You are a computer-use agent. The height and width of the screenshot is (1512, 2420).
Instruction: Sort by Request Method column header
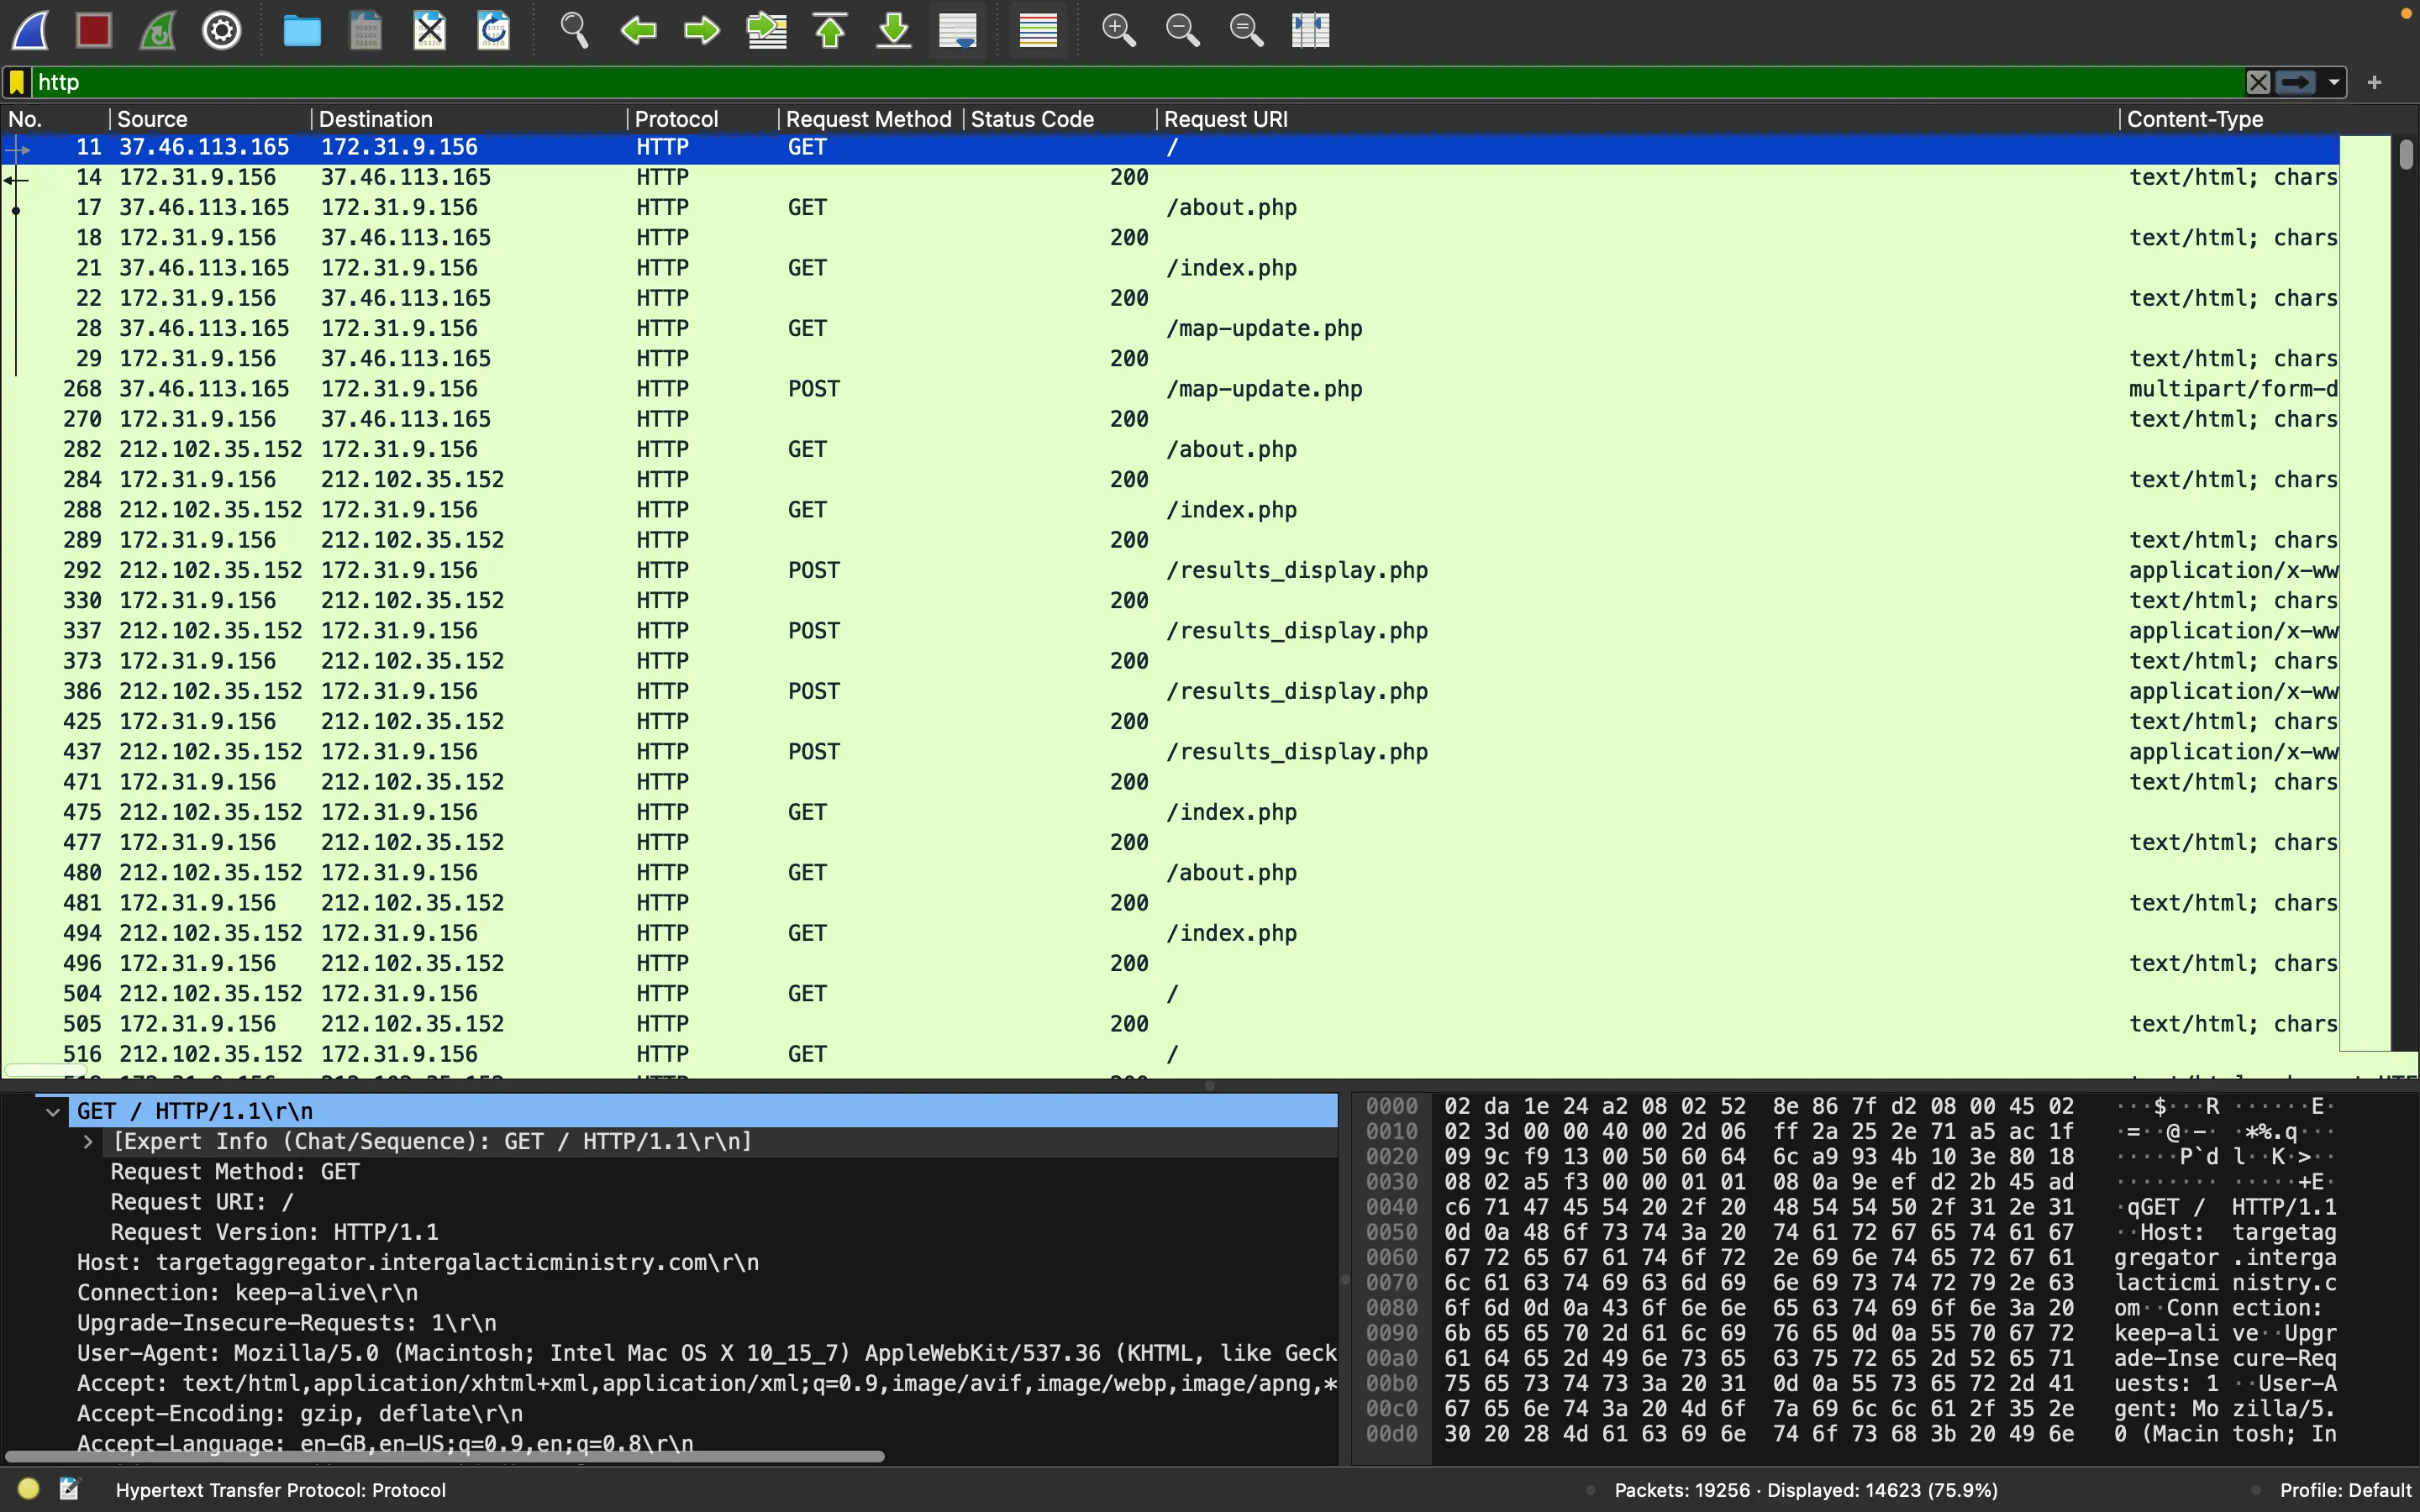click(870, 119)
